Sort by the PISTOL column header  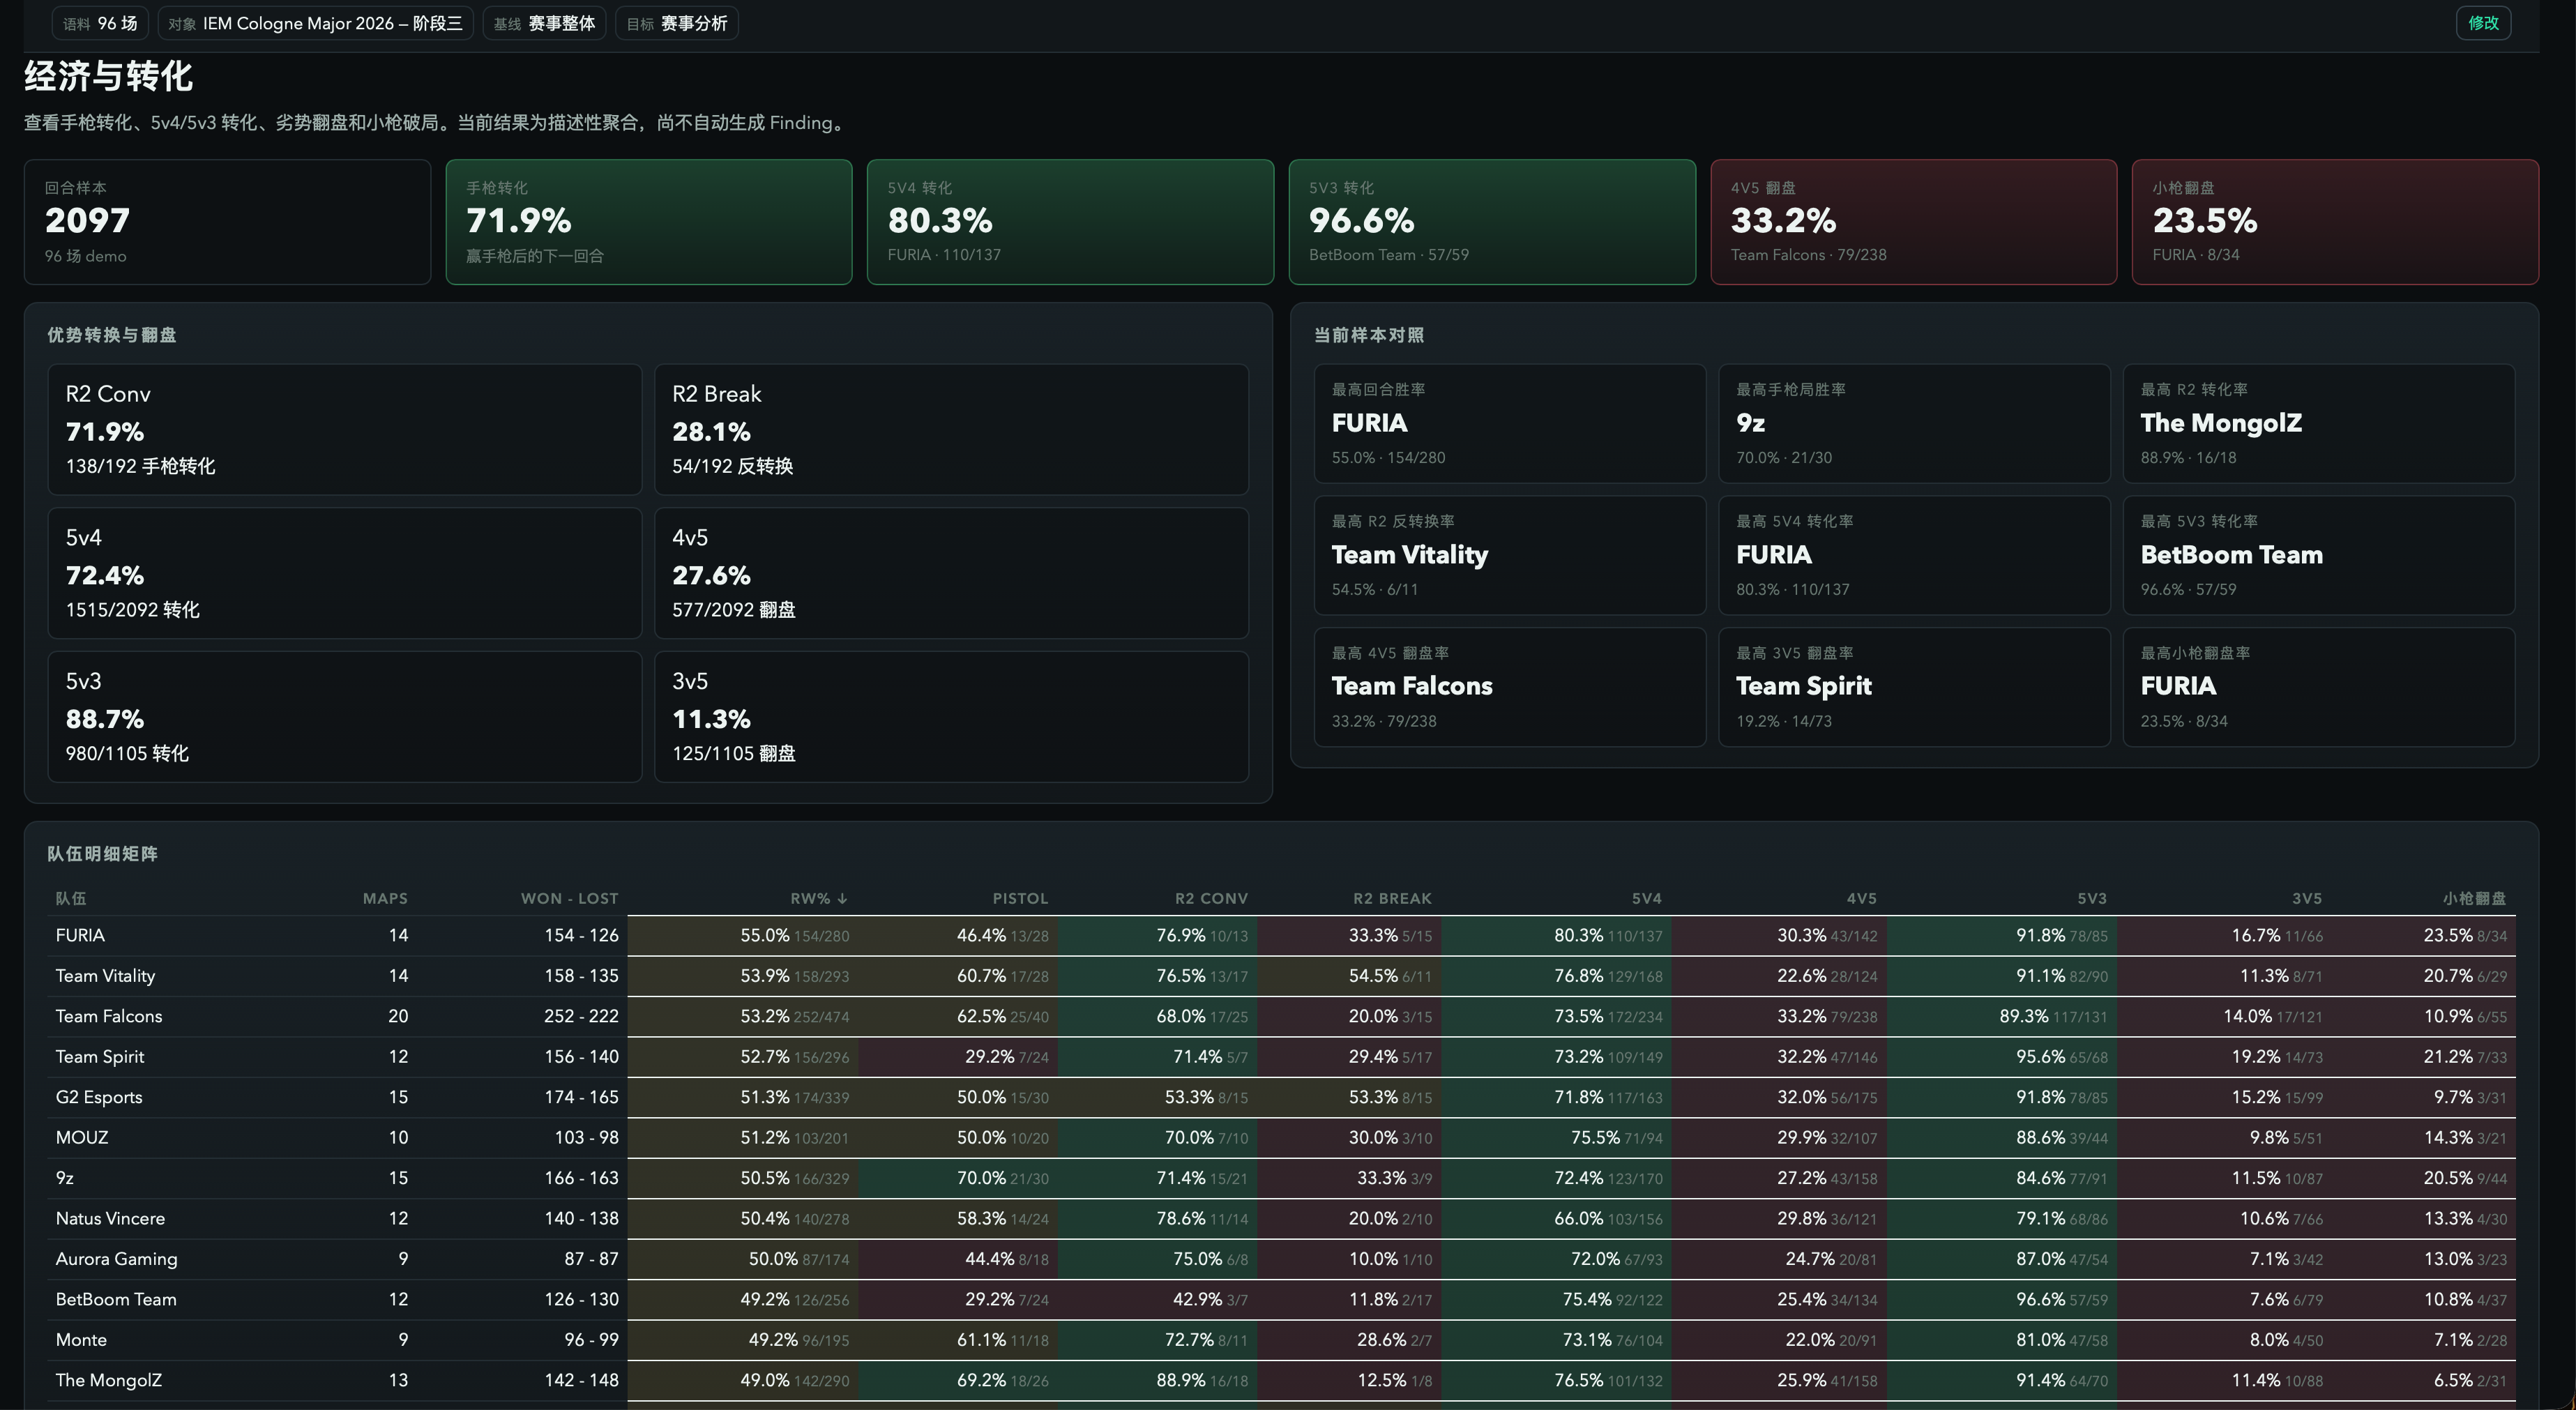click(x=1020, y=898)
